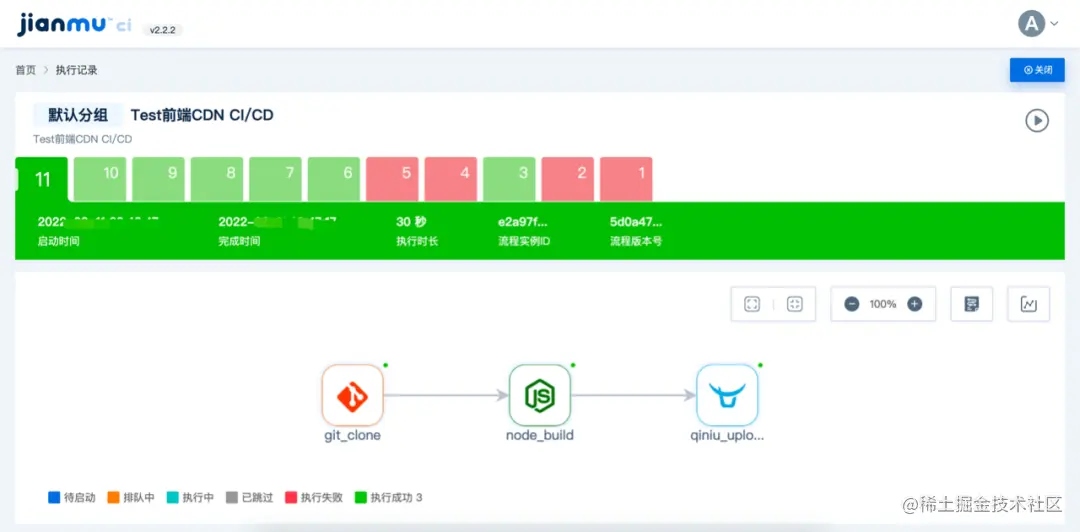Select execution record tab 6
1080x532 pixels.
click(x=334, y=179)
